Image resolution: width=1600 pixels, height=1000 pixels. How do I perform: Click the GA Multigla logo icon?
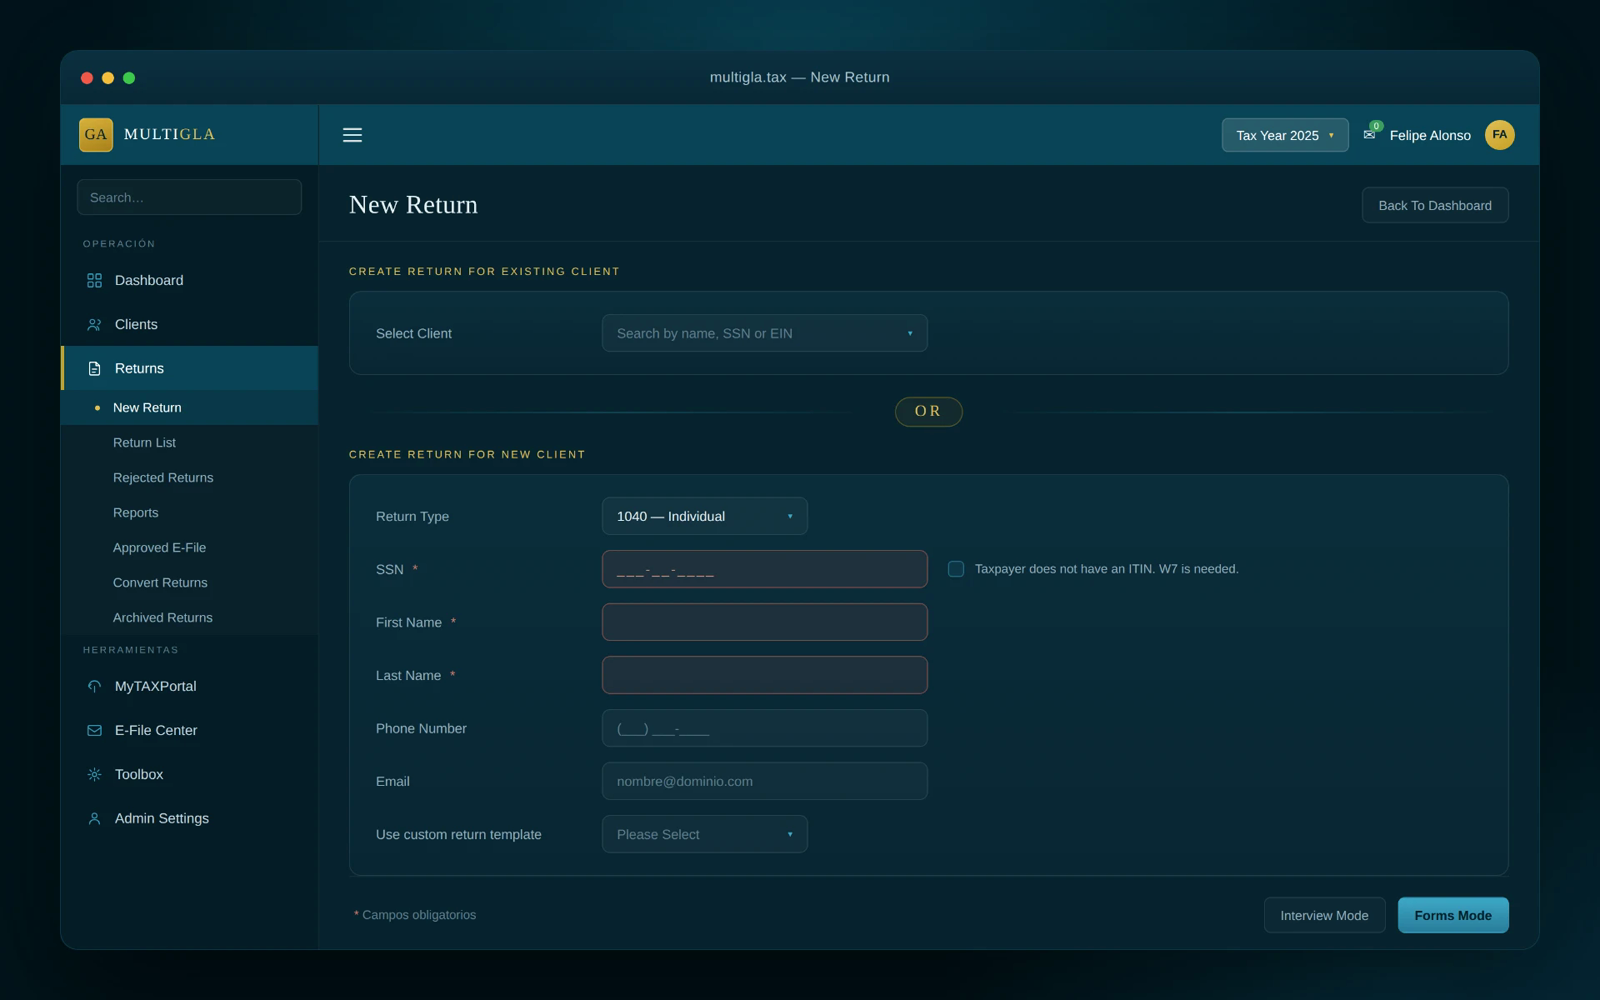coord(96,134)
